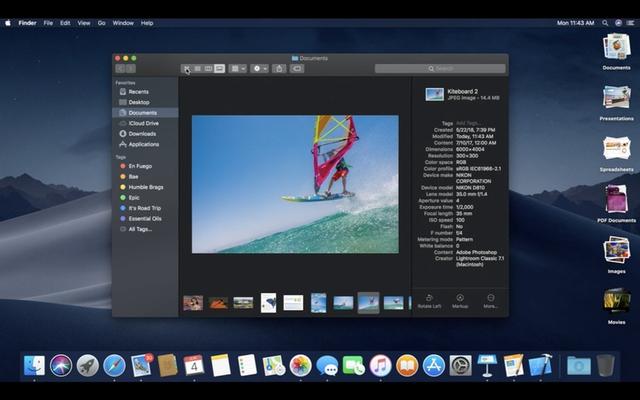Open the View menu
This screenshot has height=400, width=640.
(x=84, y=23)
